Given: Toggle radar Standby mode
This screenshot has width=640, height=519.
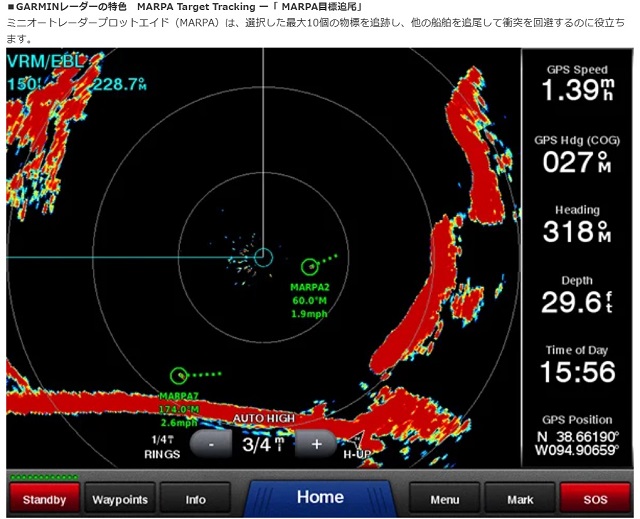Looking at the screenshot, I should (x=44, y=498).
